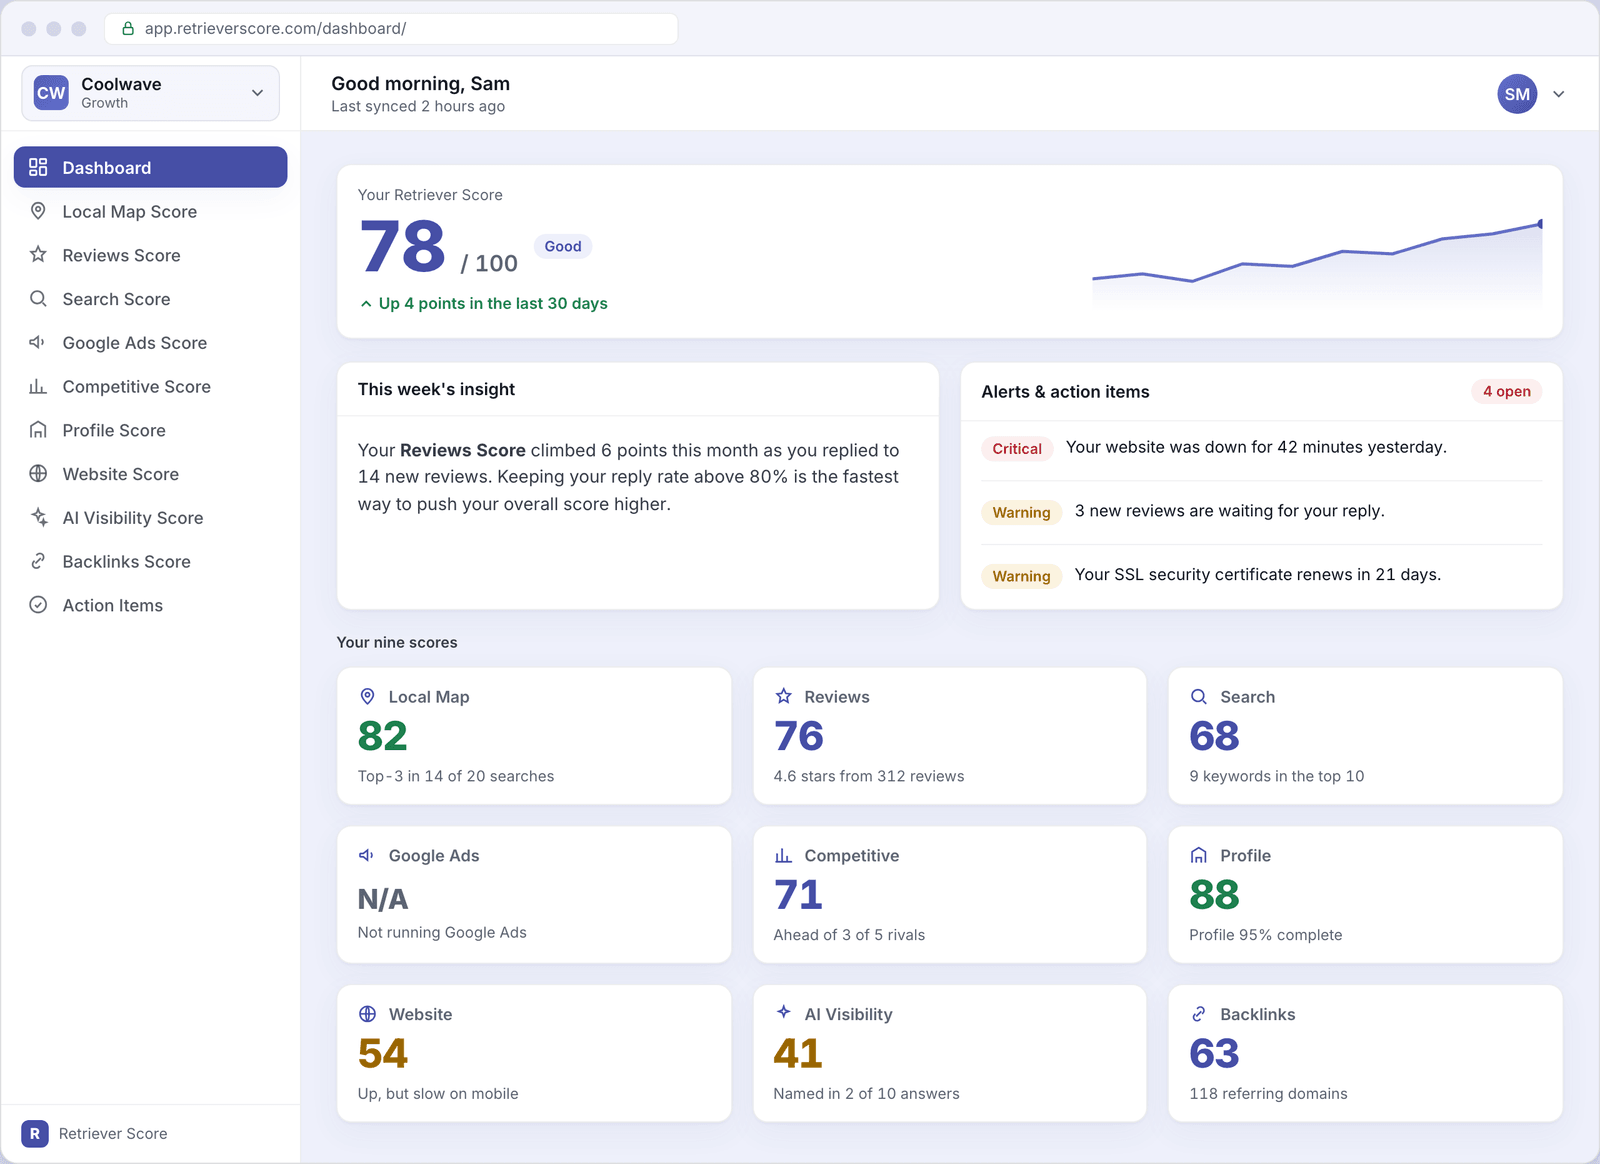The width and height of the screenshot is (1600, 1164).
Task: Open Google Ads Score from sidebar
Action: pyautogui.click(x=150, y=342)
